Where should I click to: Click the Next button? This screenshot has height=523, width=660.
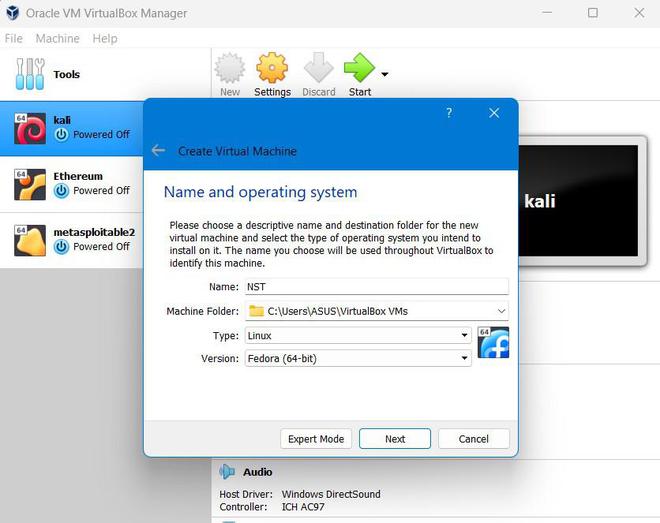coord(395,439)
